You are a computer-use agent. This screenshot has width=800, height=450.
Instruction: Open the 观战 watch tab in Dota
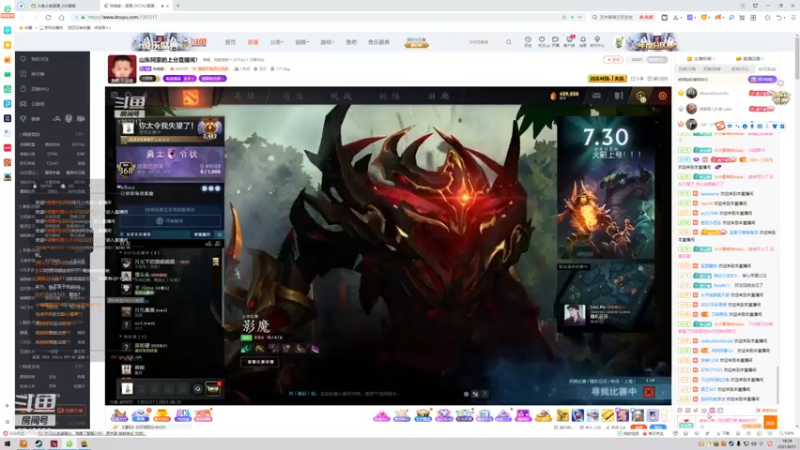point(341,96)
